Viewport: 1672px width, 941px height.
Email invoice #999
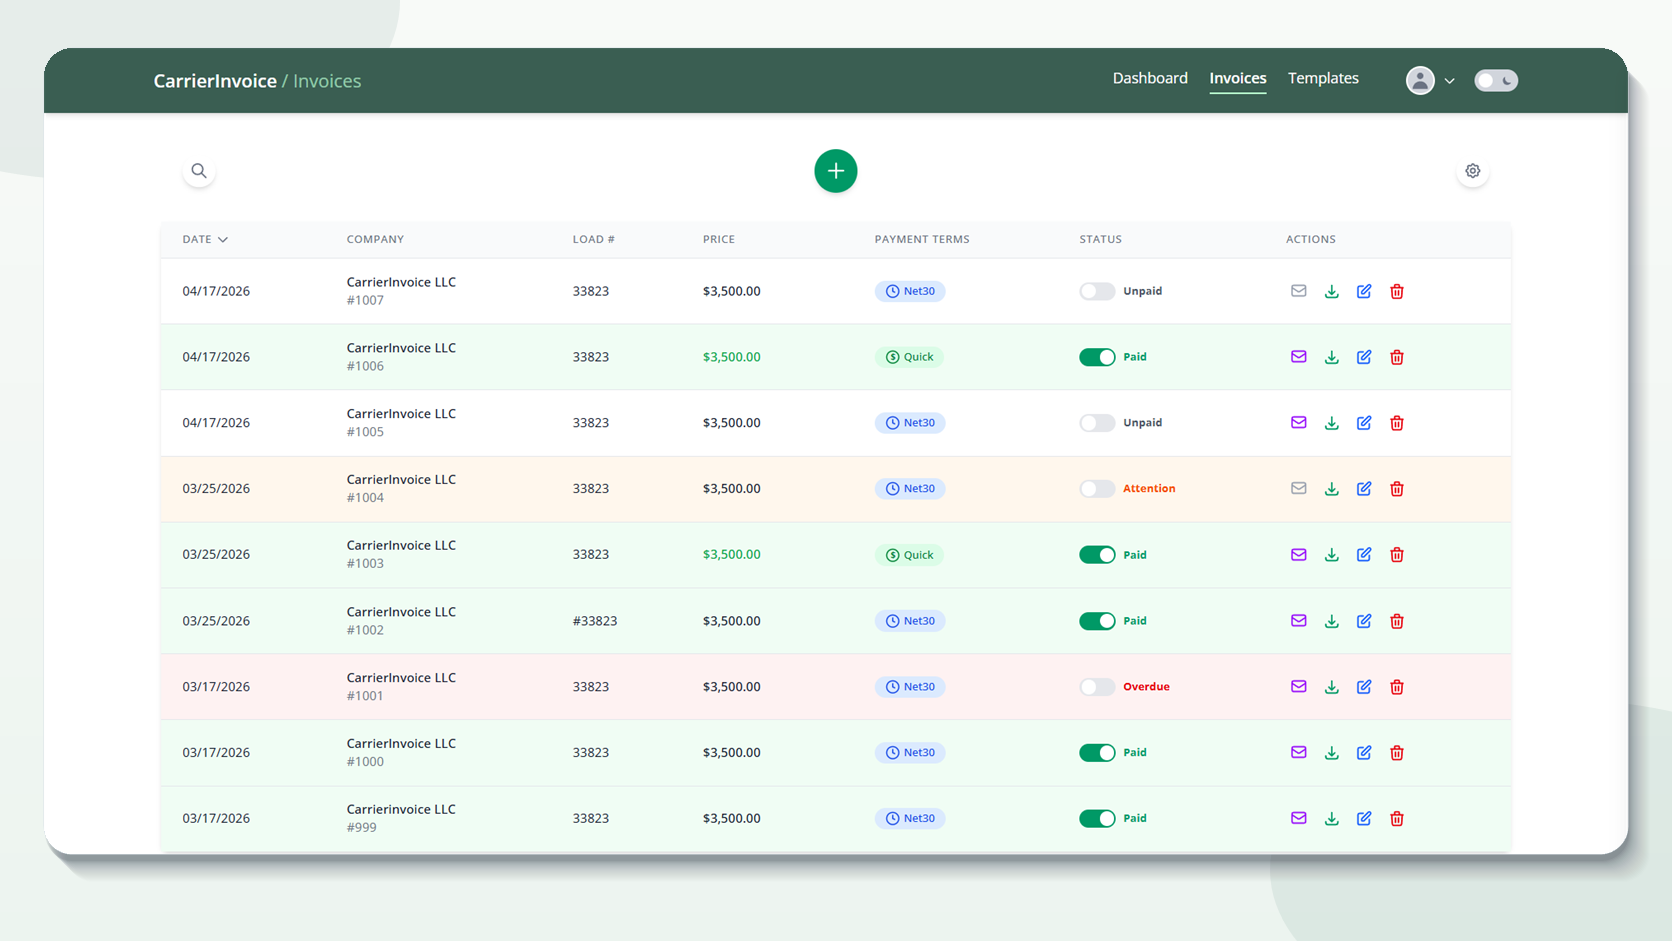point(1299,818)
